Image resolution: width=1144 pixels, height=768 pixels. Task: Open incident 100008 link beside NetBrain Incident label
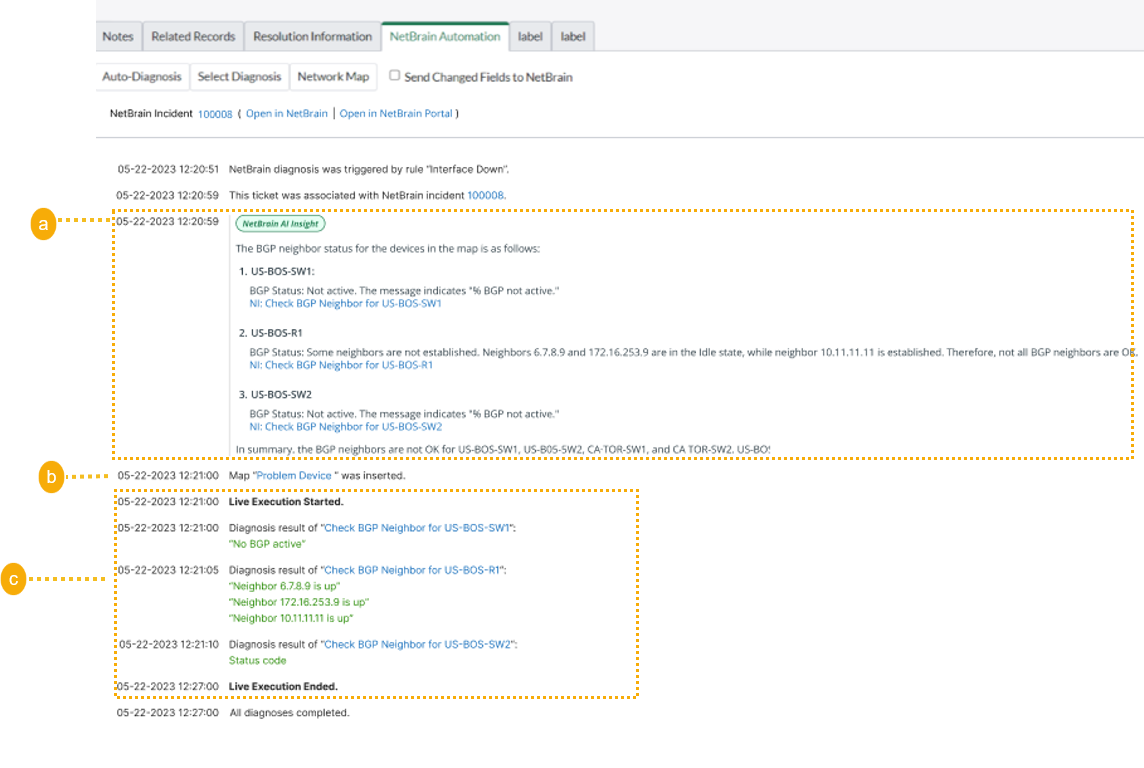pyautogui.click(x=215, y=114)
